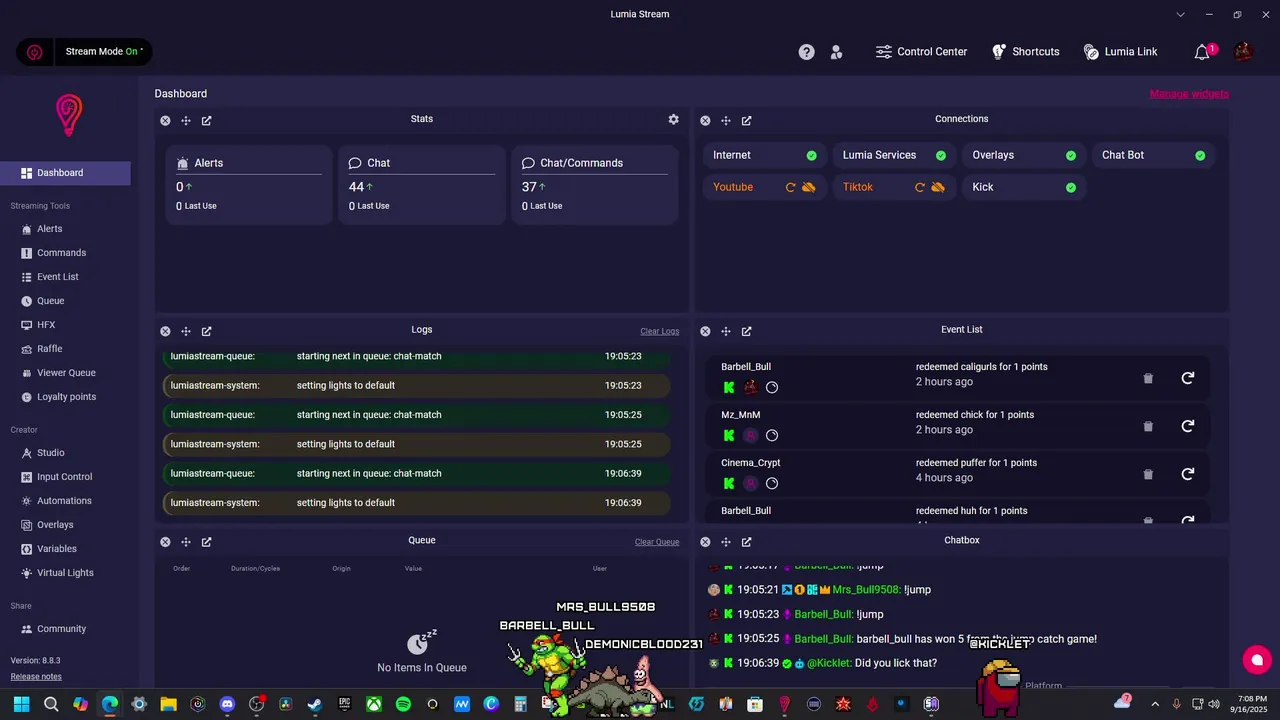
Task: Open Lumia Link
Action: [1120, 52]
